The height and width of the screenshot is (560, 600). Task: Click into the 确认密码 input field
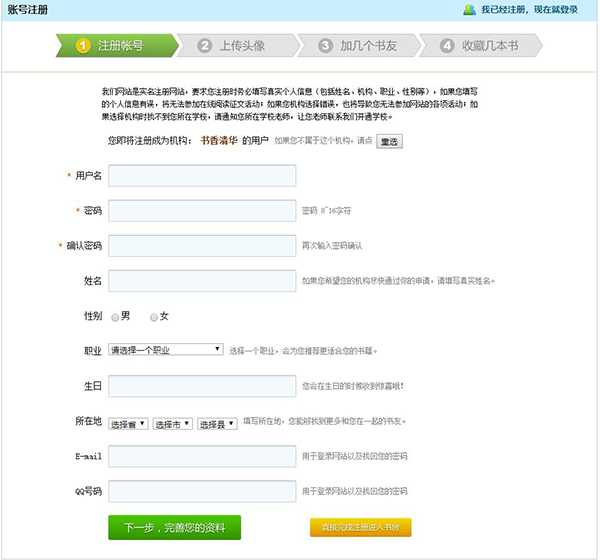[x=202, y=245]
